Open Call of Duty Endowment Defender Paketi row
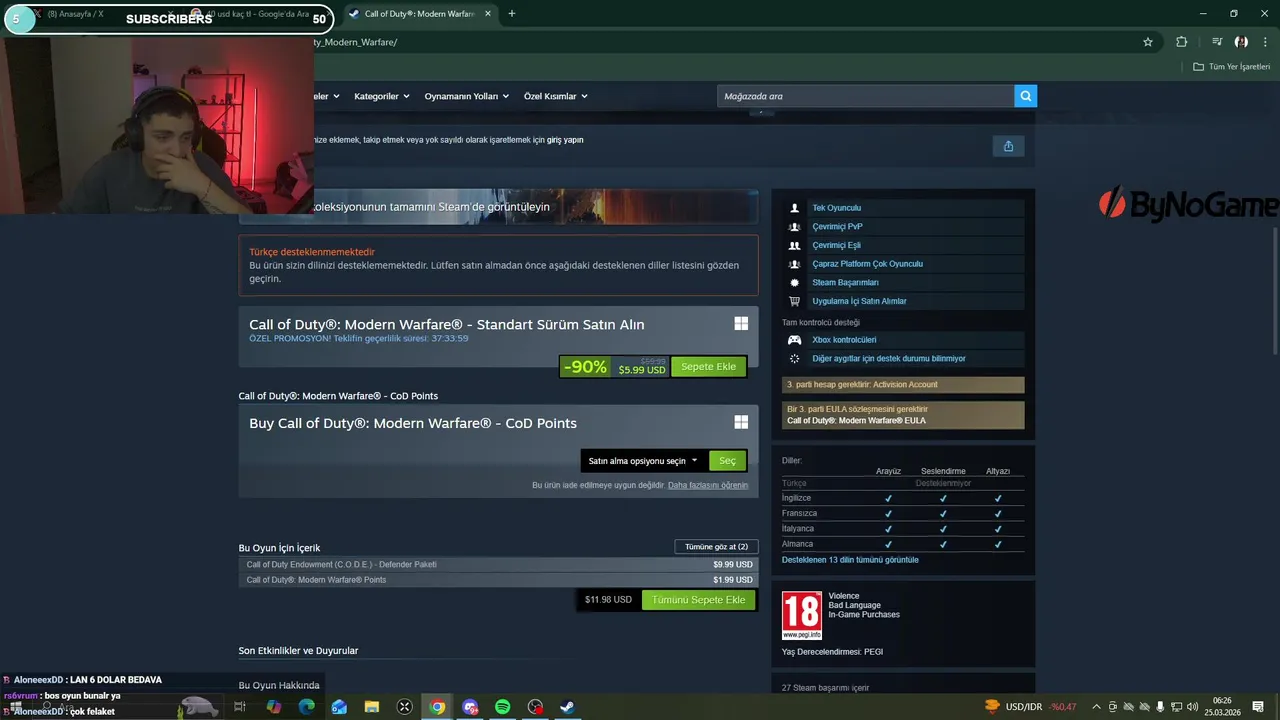 point(498,565)
